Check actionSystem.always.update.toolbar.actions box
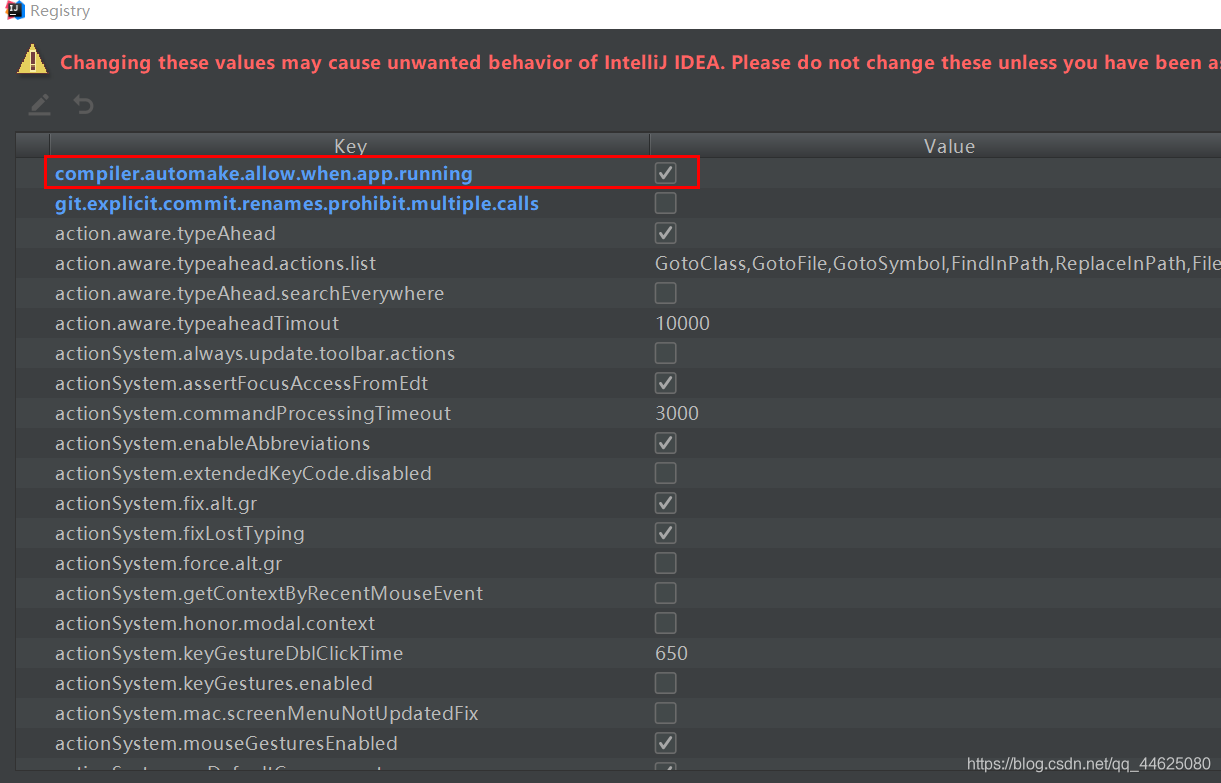The height and width of the screenshot is (783, 1221). point(665,353)
